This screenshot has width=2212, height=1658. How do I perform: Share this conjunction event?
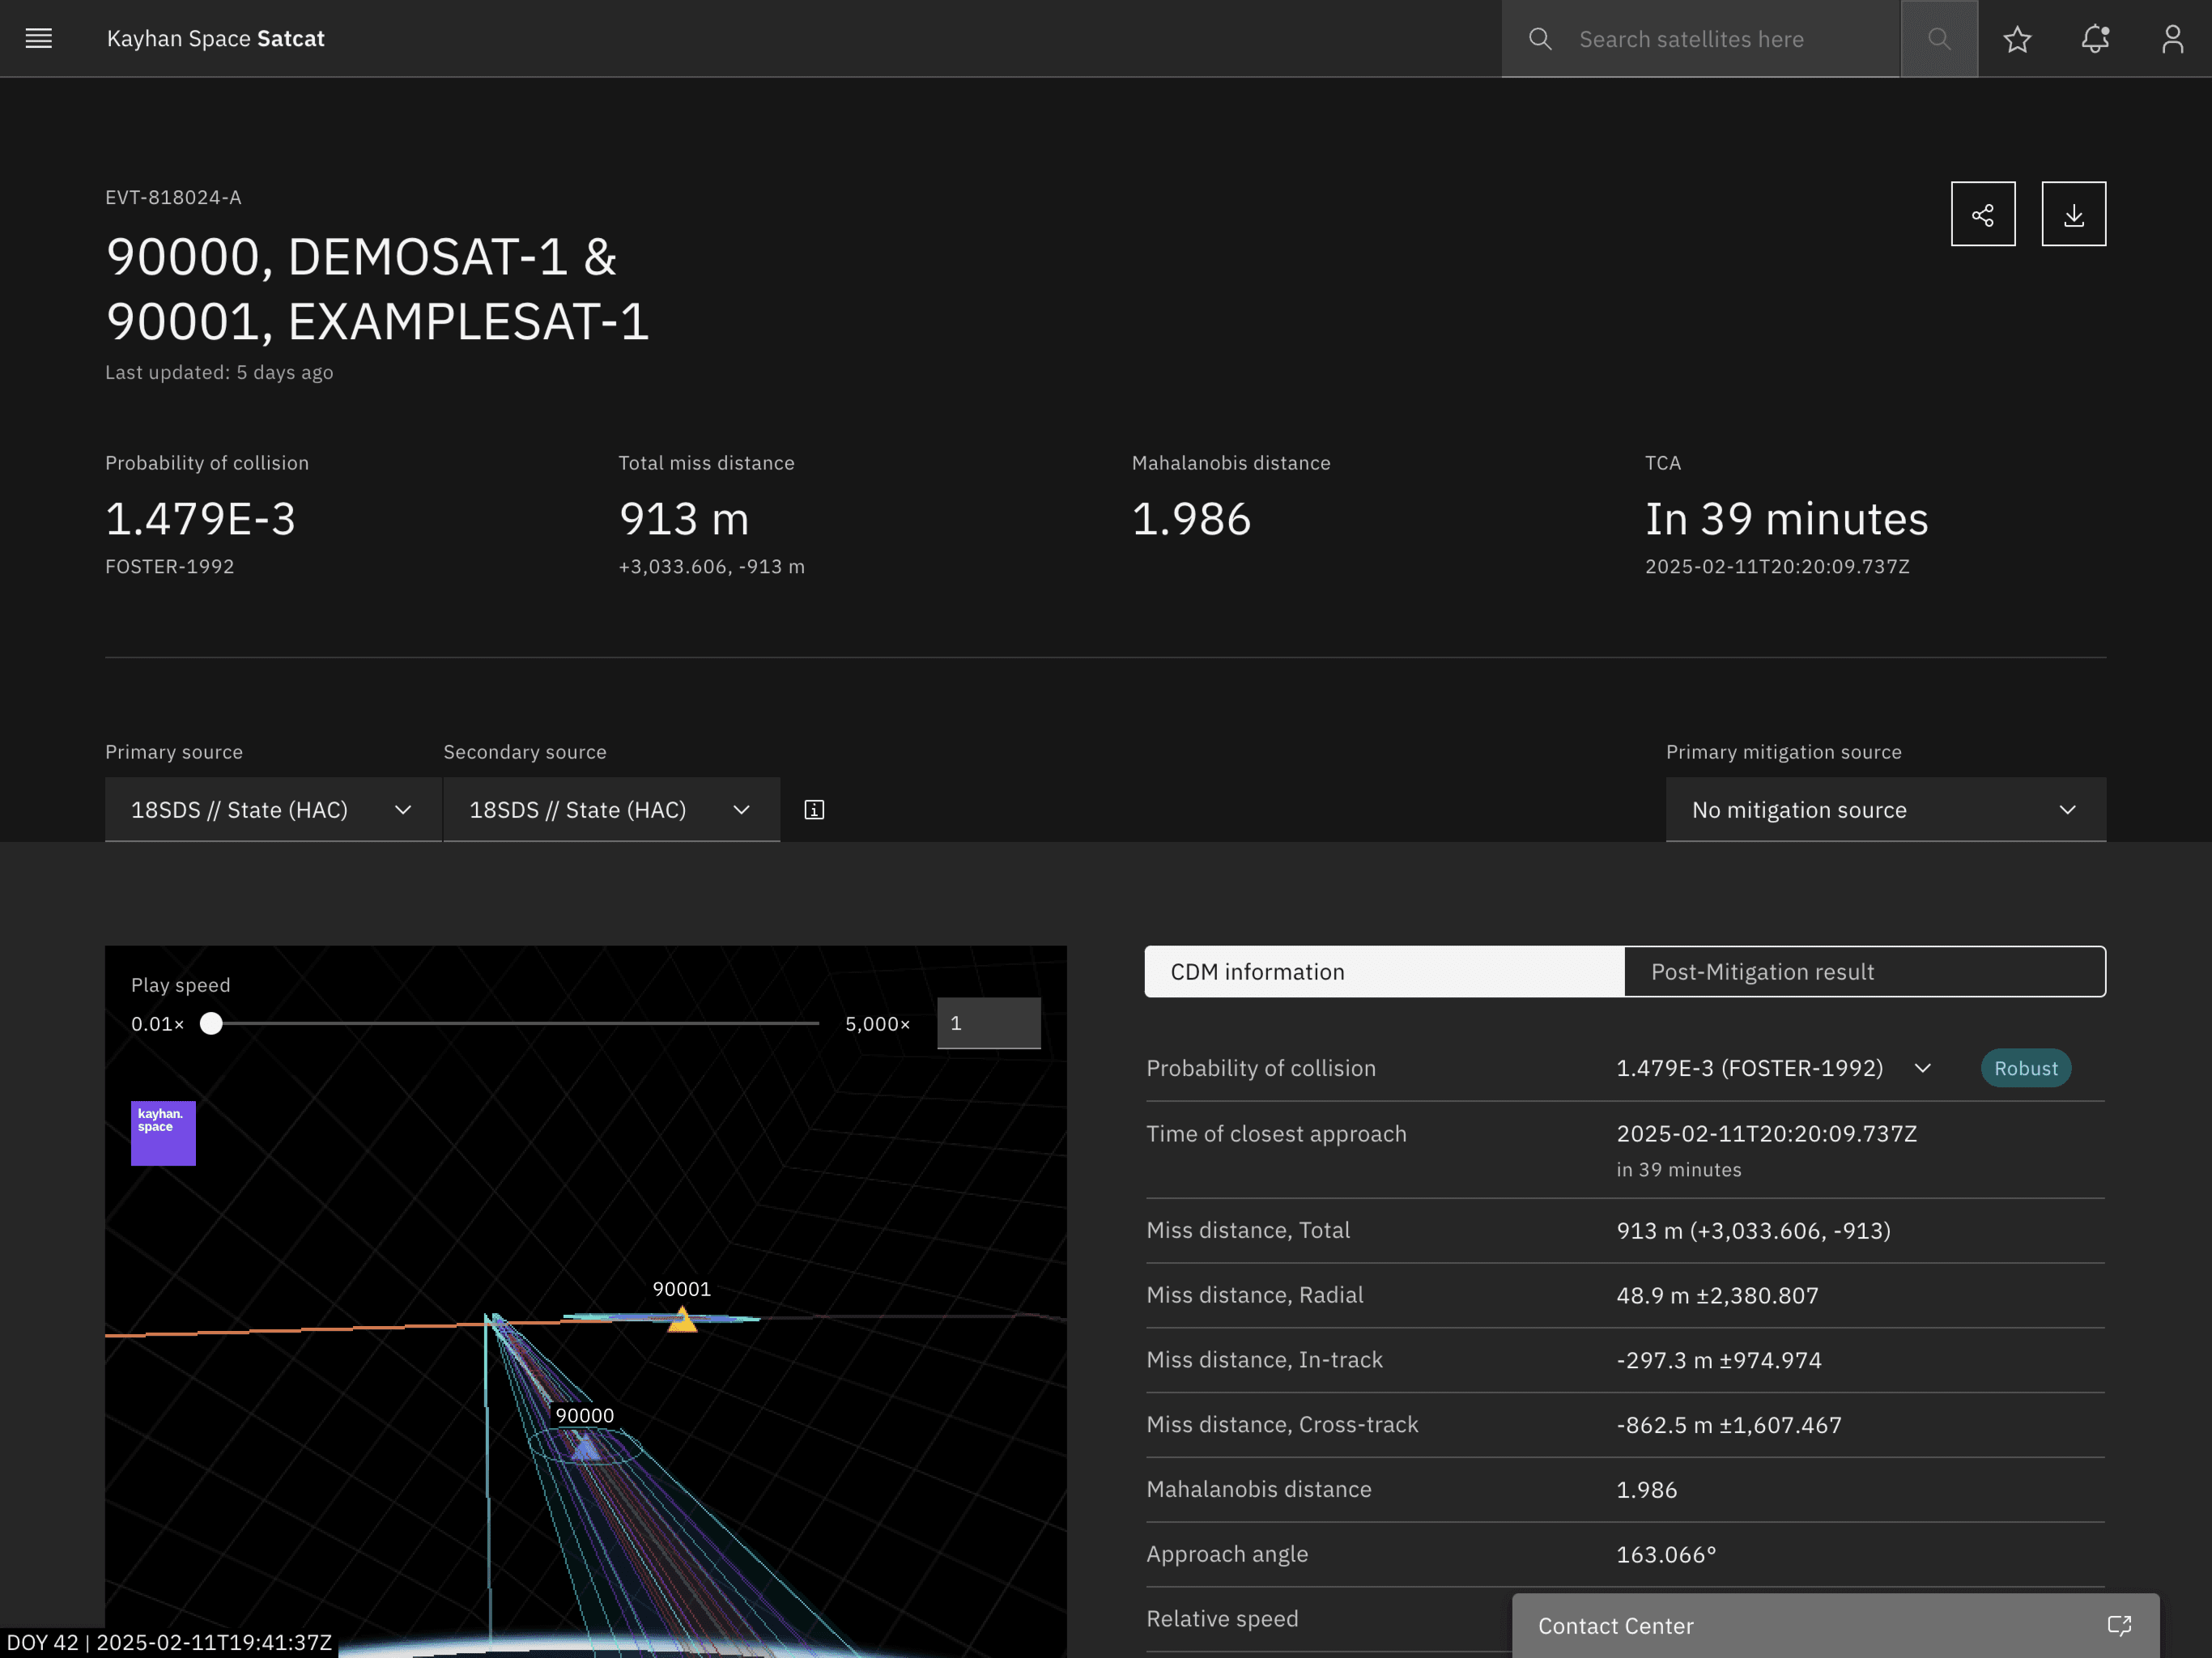1983,213
